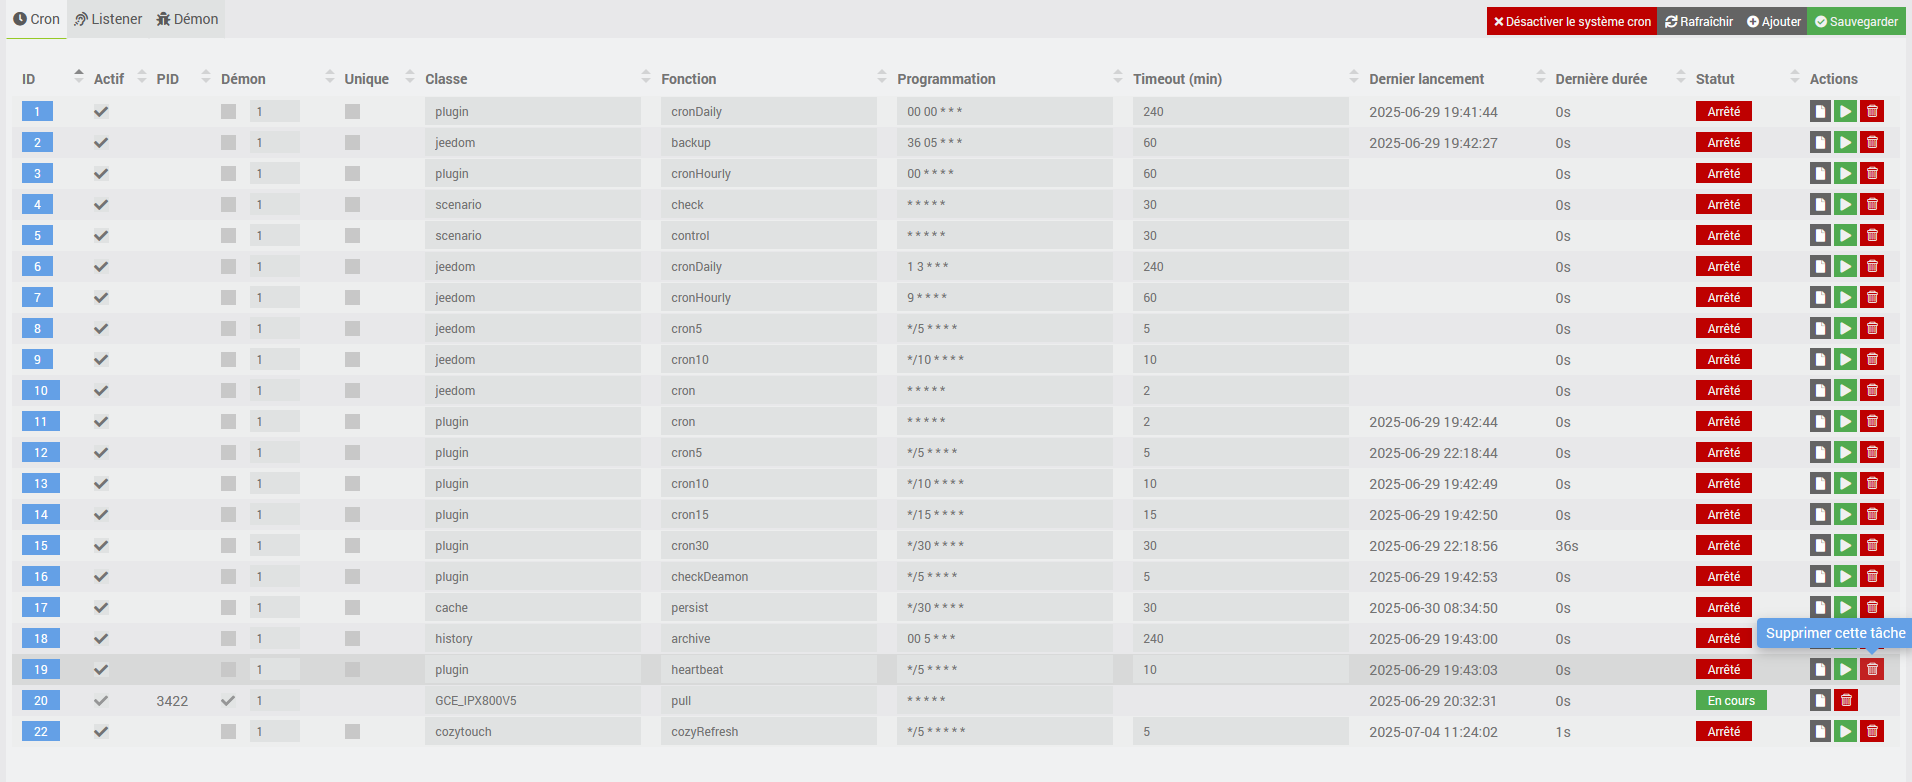
Task: Delete the jeedom backup cron task
Action: (1872, 143)
